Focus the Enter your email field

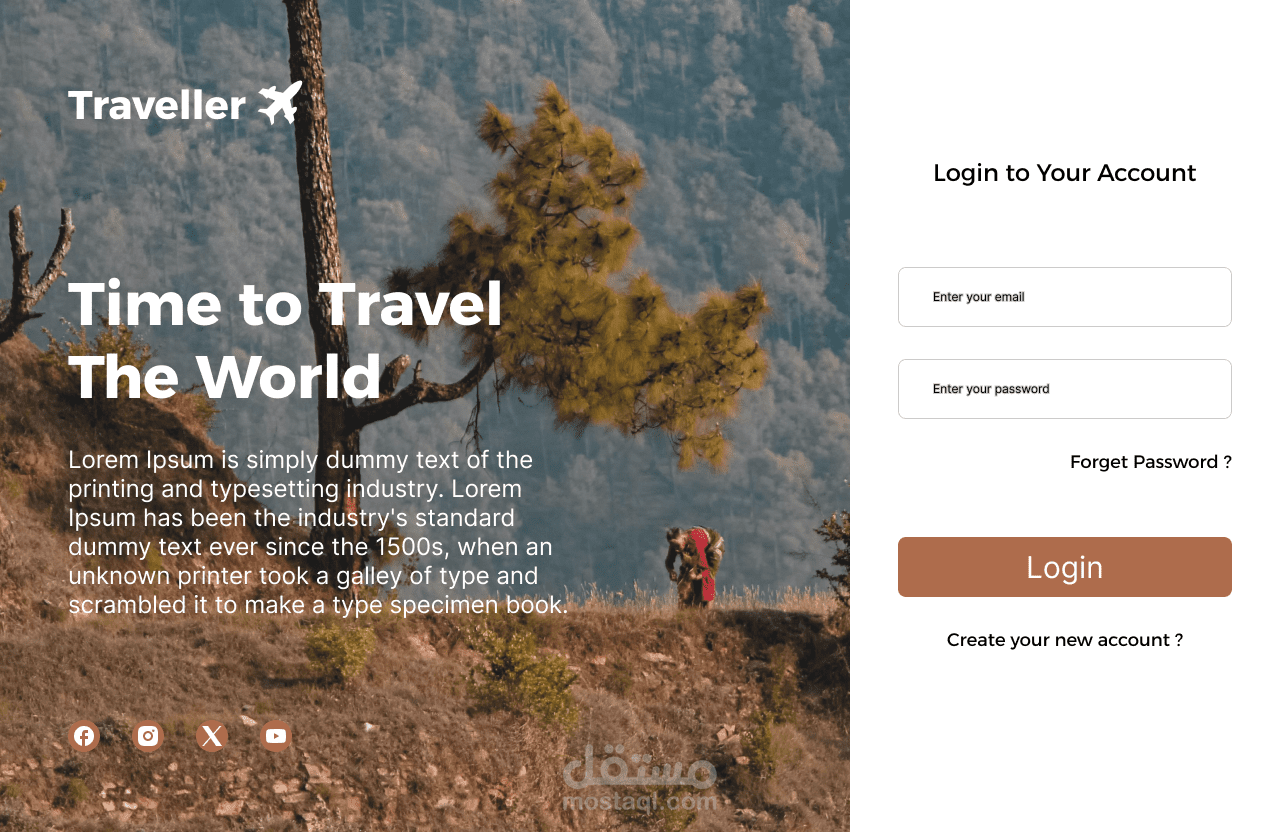(1064, 297)
